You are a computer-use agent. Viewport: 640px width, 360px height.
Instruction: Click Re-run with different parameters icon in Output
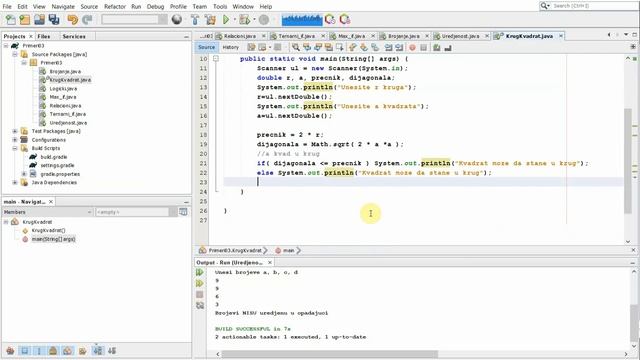pos(200,283)
